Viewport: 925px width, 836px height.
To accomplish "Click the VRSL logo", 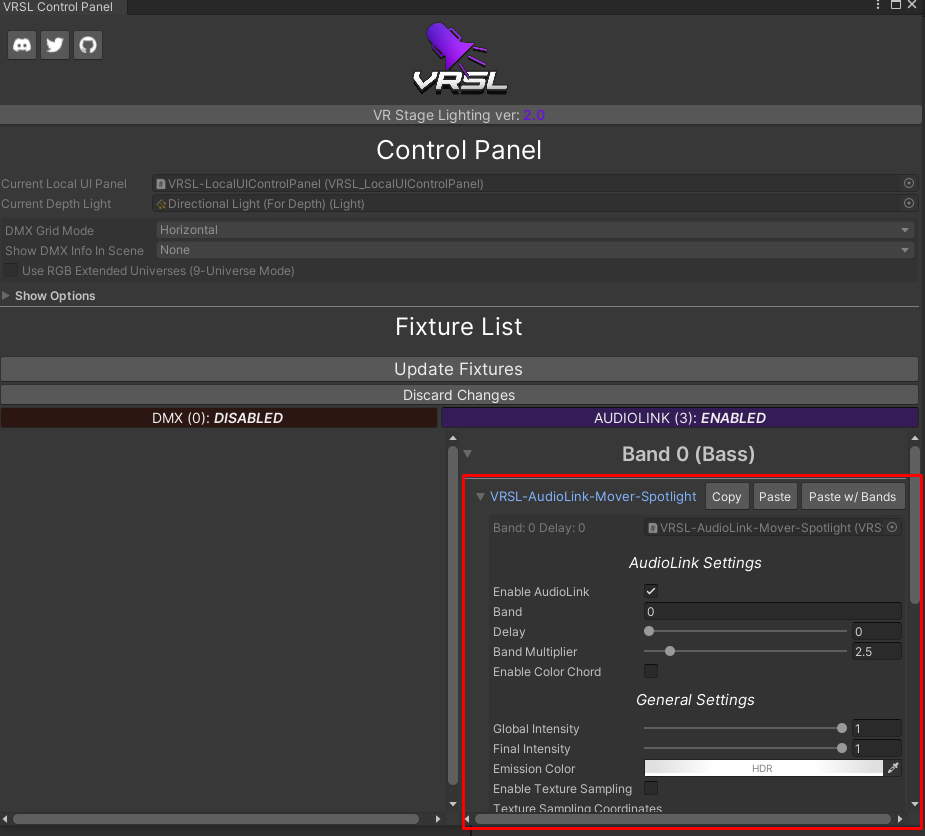I will 460,58.
